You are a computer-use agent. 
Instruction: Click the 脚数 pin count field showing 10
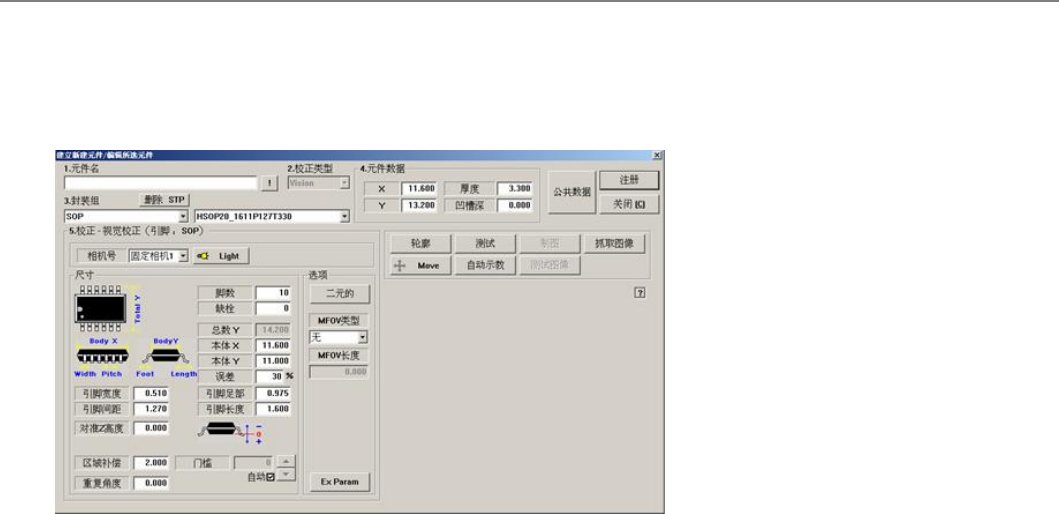click(x=273, y=293)
